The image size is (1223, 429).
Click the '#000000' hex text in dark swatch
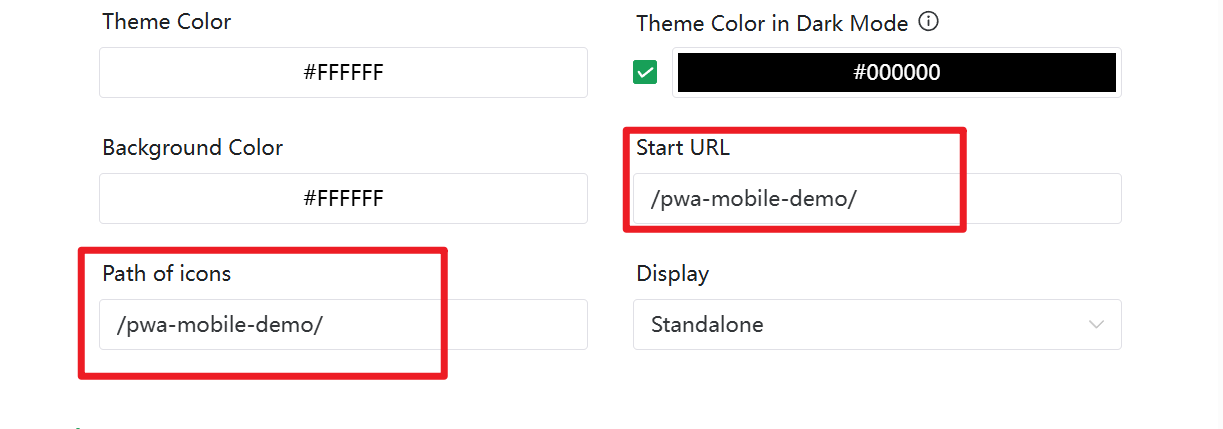click(896, 73)
